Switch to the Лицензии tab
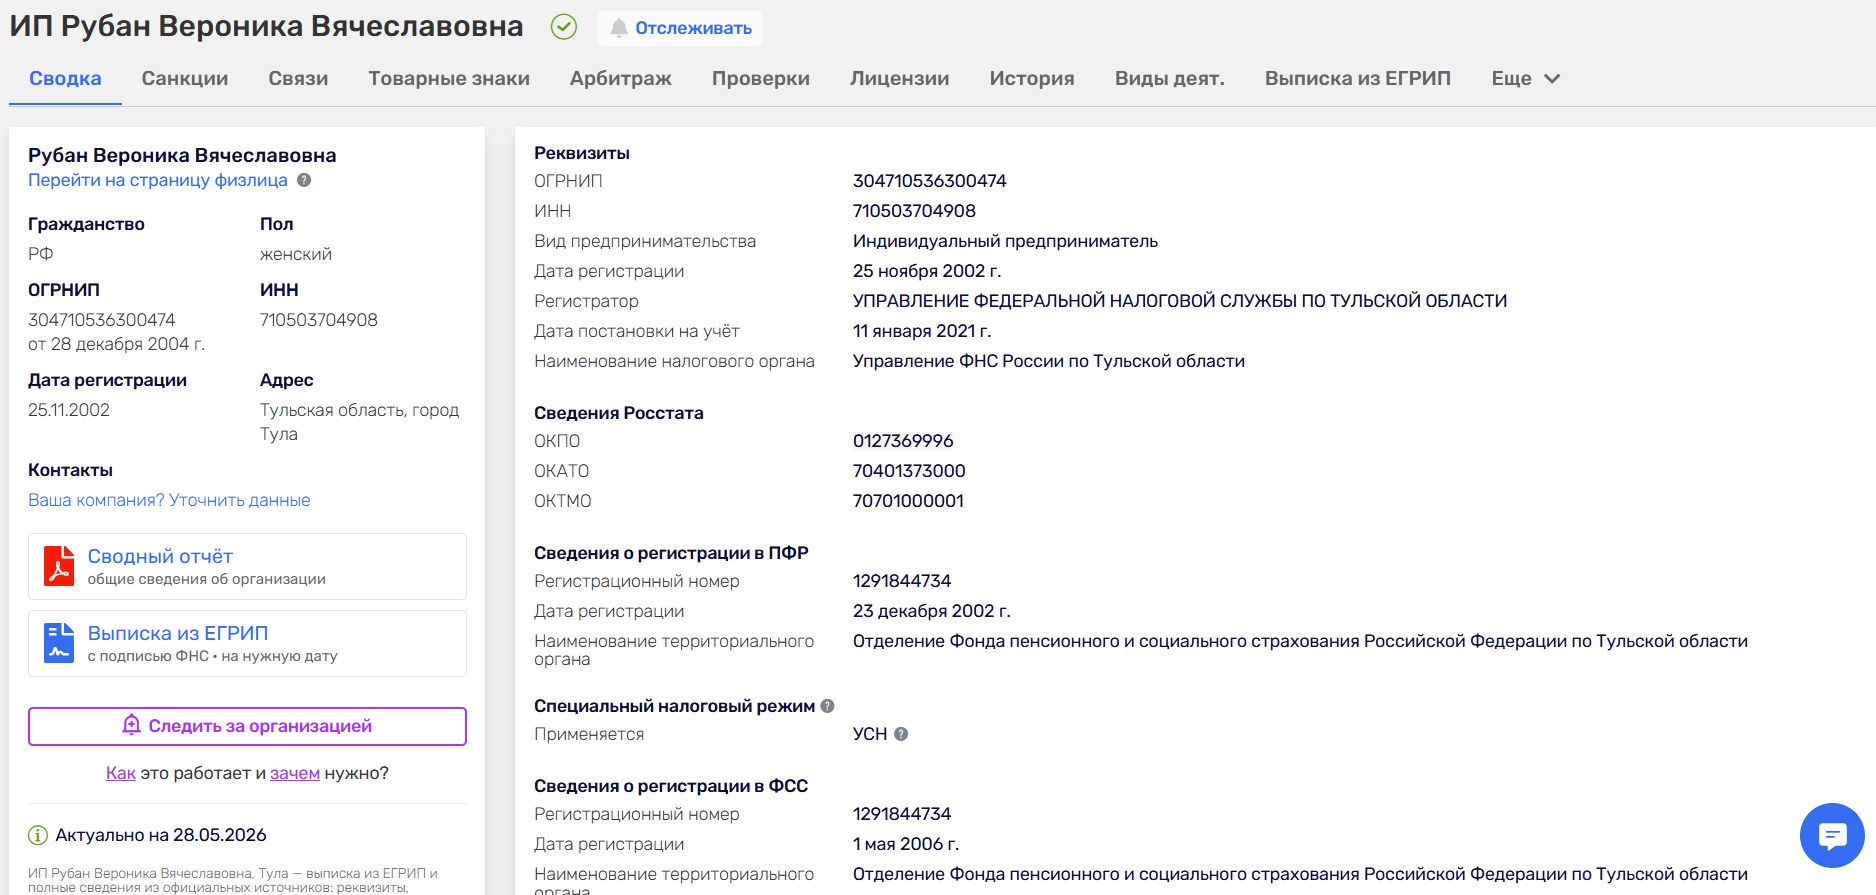This screenshot has height=895, width=1876. coord(900,78)
